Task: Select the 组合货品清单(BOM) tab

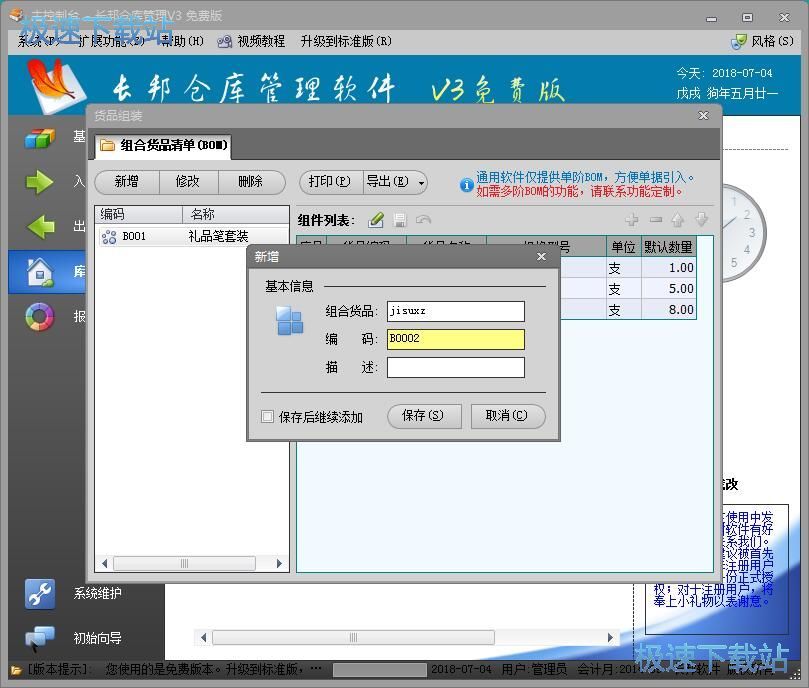Action: point(164,145)
